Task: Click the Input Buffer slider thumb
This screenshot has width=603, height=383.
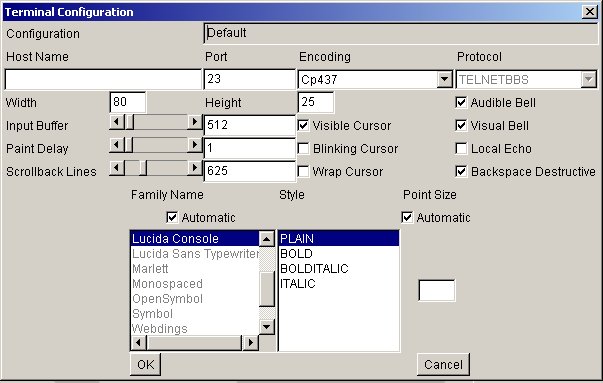Action: click(x=129, y=122)
